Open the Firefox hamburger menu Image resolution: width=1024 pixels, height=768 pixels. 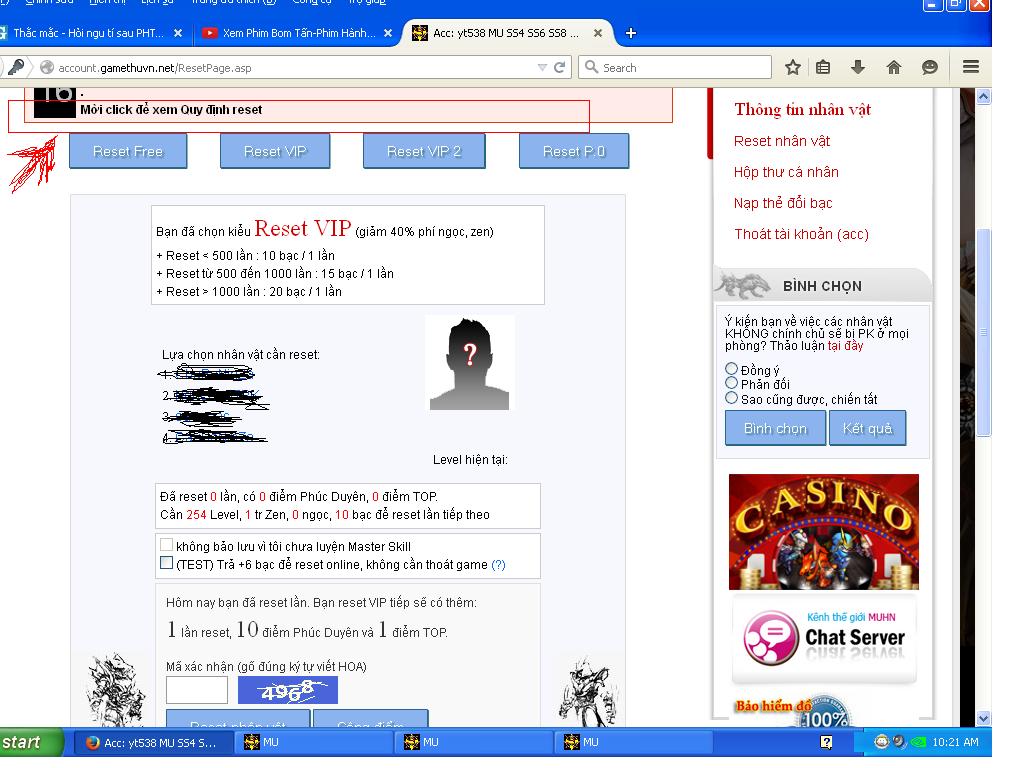[970, 67]
